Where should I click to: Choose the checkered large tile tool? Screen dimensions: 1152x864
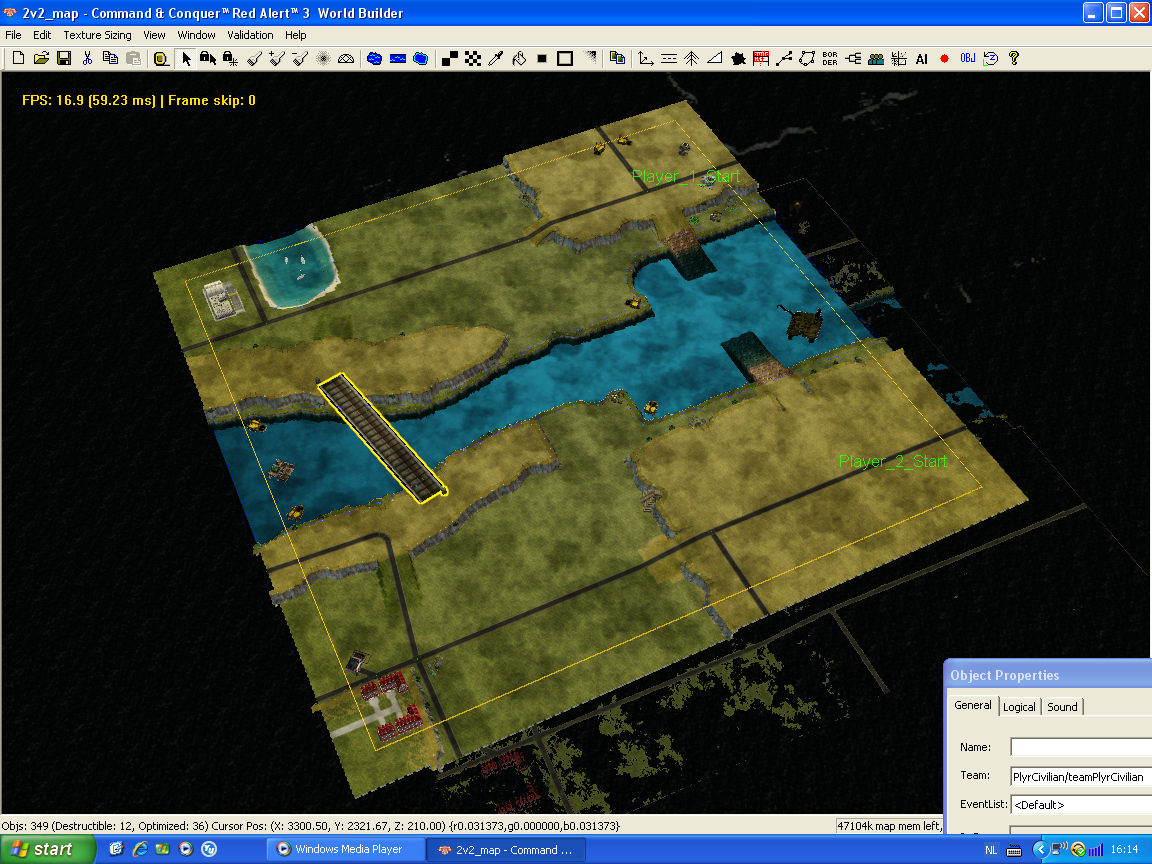click(x=473, y=59)
